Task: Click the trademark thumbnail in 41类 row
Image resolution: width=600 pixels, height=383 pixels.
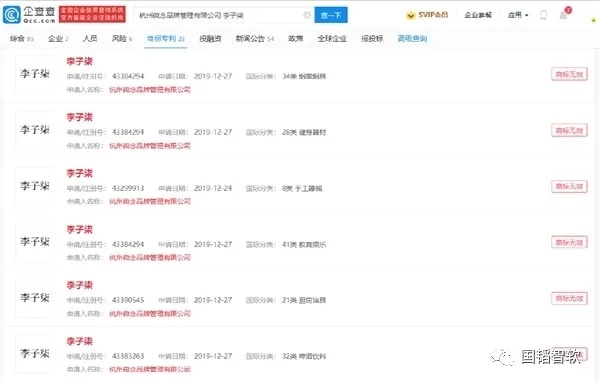Action: [x=34, y=242]
